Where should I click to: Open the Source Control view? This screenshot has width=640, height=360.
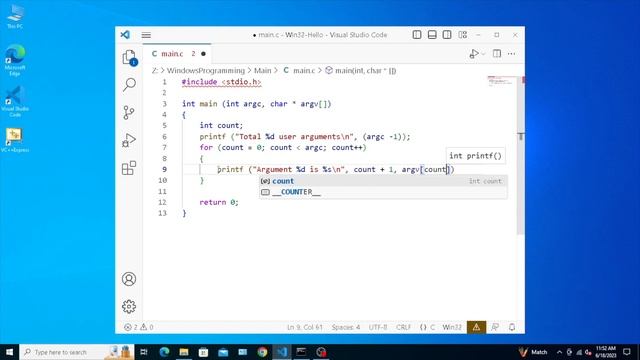129,112
